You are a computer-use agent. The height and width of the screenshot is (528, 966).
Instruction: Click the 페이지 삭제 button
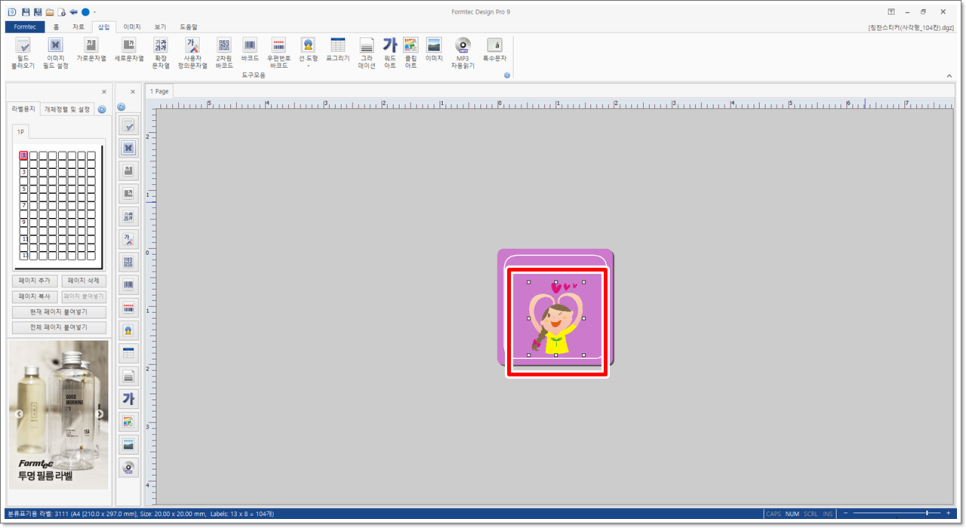[x=84, y=281]
